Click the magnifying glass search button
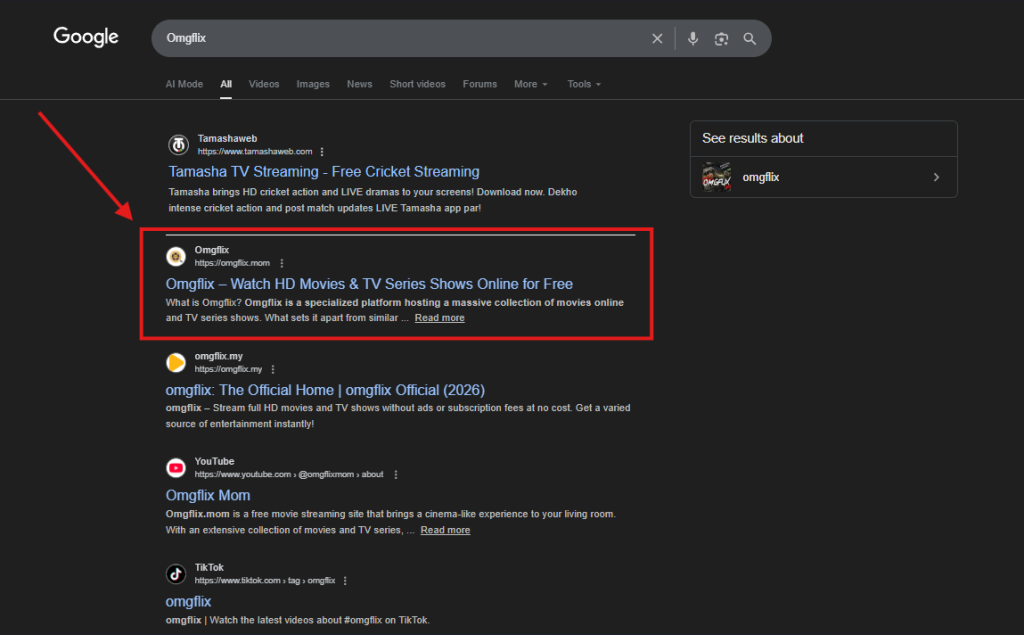The width and height of the screenshot is (1024, 635). (x=750, y=39)
